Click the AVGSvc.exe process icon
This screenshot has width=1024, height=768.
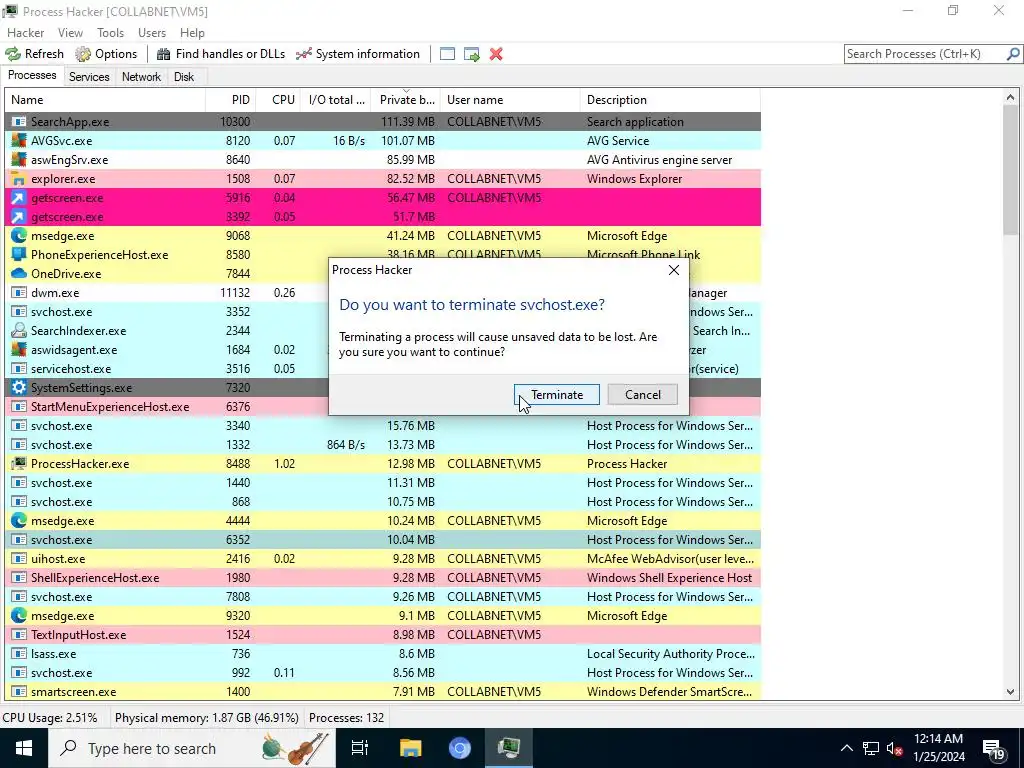point(19,141)
